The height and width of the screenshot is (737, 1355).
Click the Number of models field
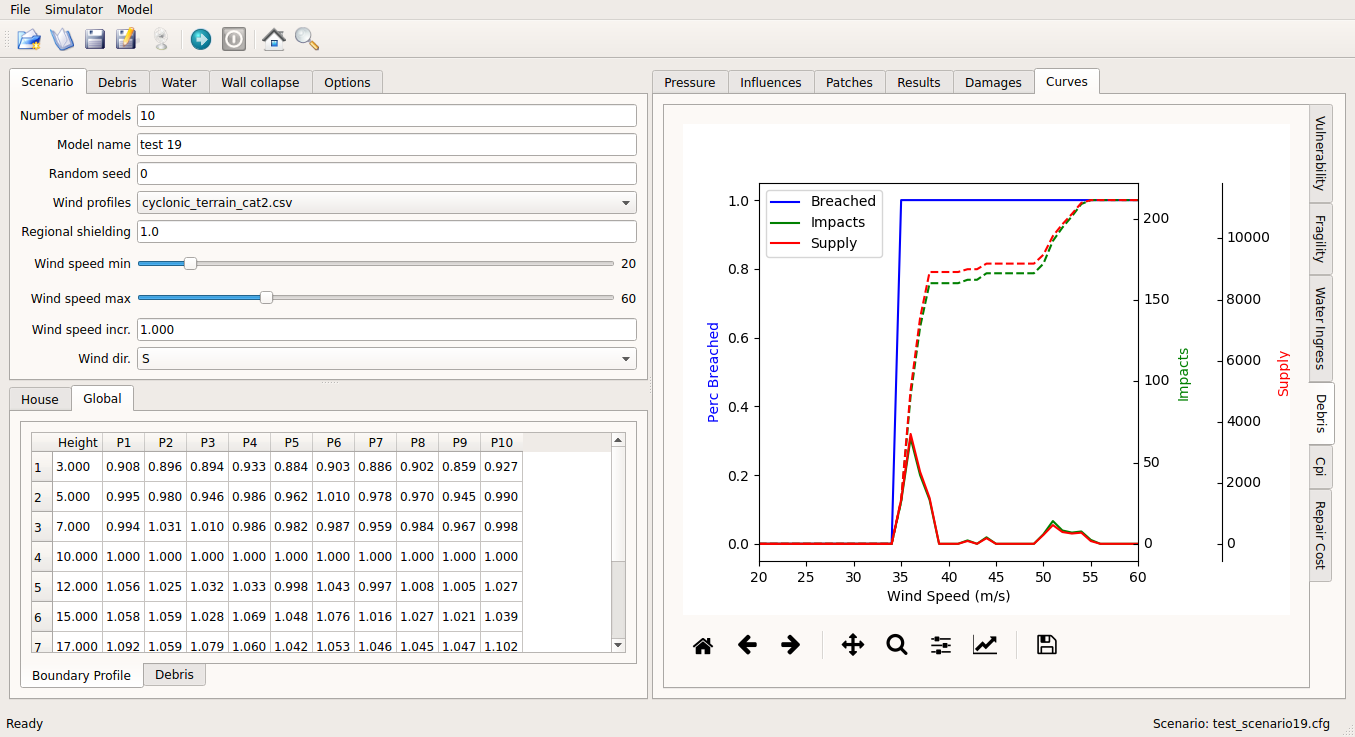386,115
